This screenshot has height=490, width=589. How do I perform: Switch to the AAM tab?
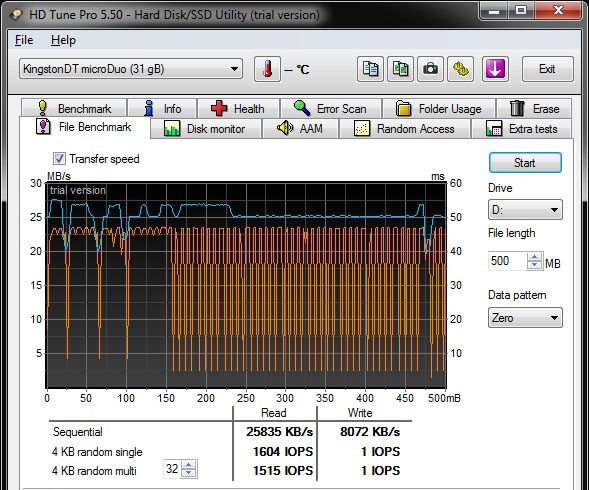point(300,129)
